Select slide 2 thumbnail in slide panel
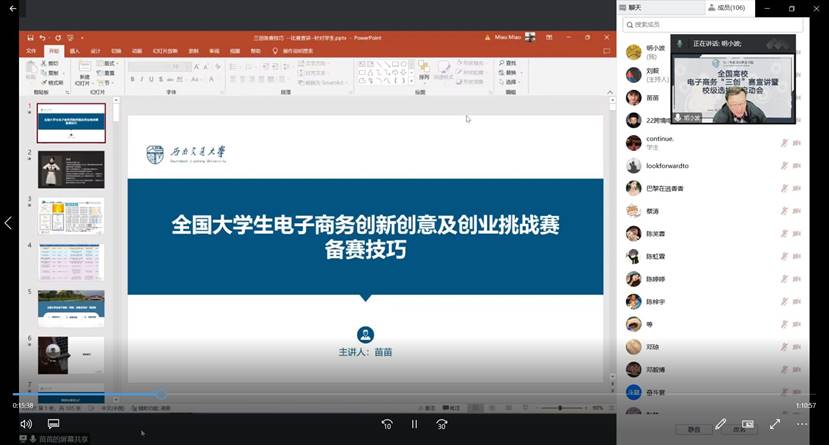The width and height of the screenshot is (829, 445). click(x=70, y=169)
